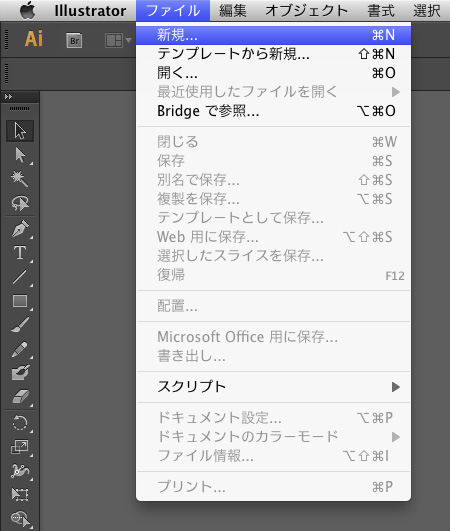The image size is (450, 531).
Task: Select the Blob Brush tool
Action: click(x=20, y=373)
